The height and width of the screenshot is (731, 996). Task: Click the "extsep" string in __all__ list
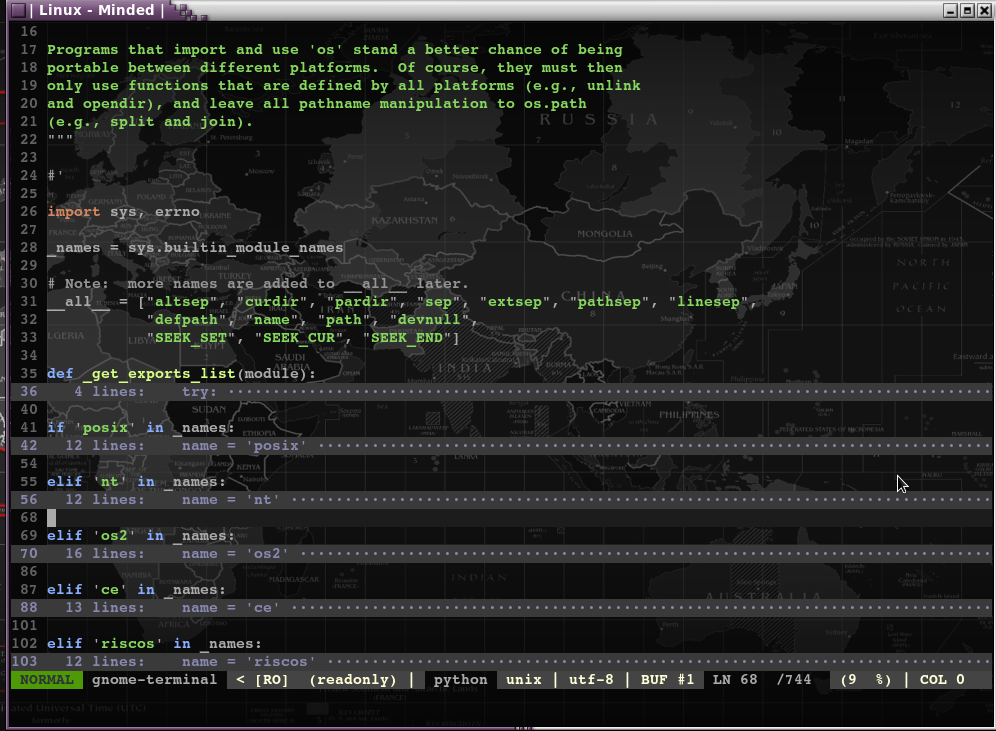[515, 302]
